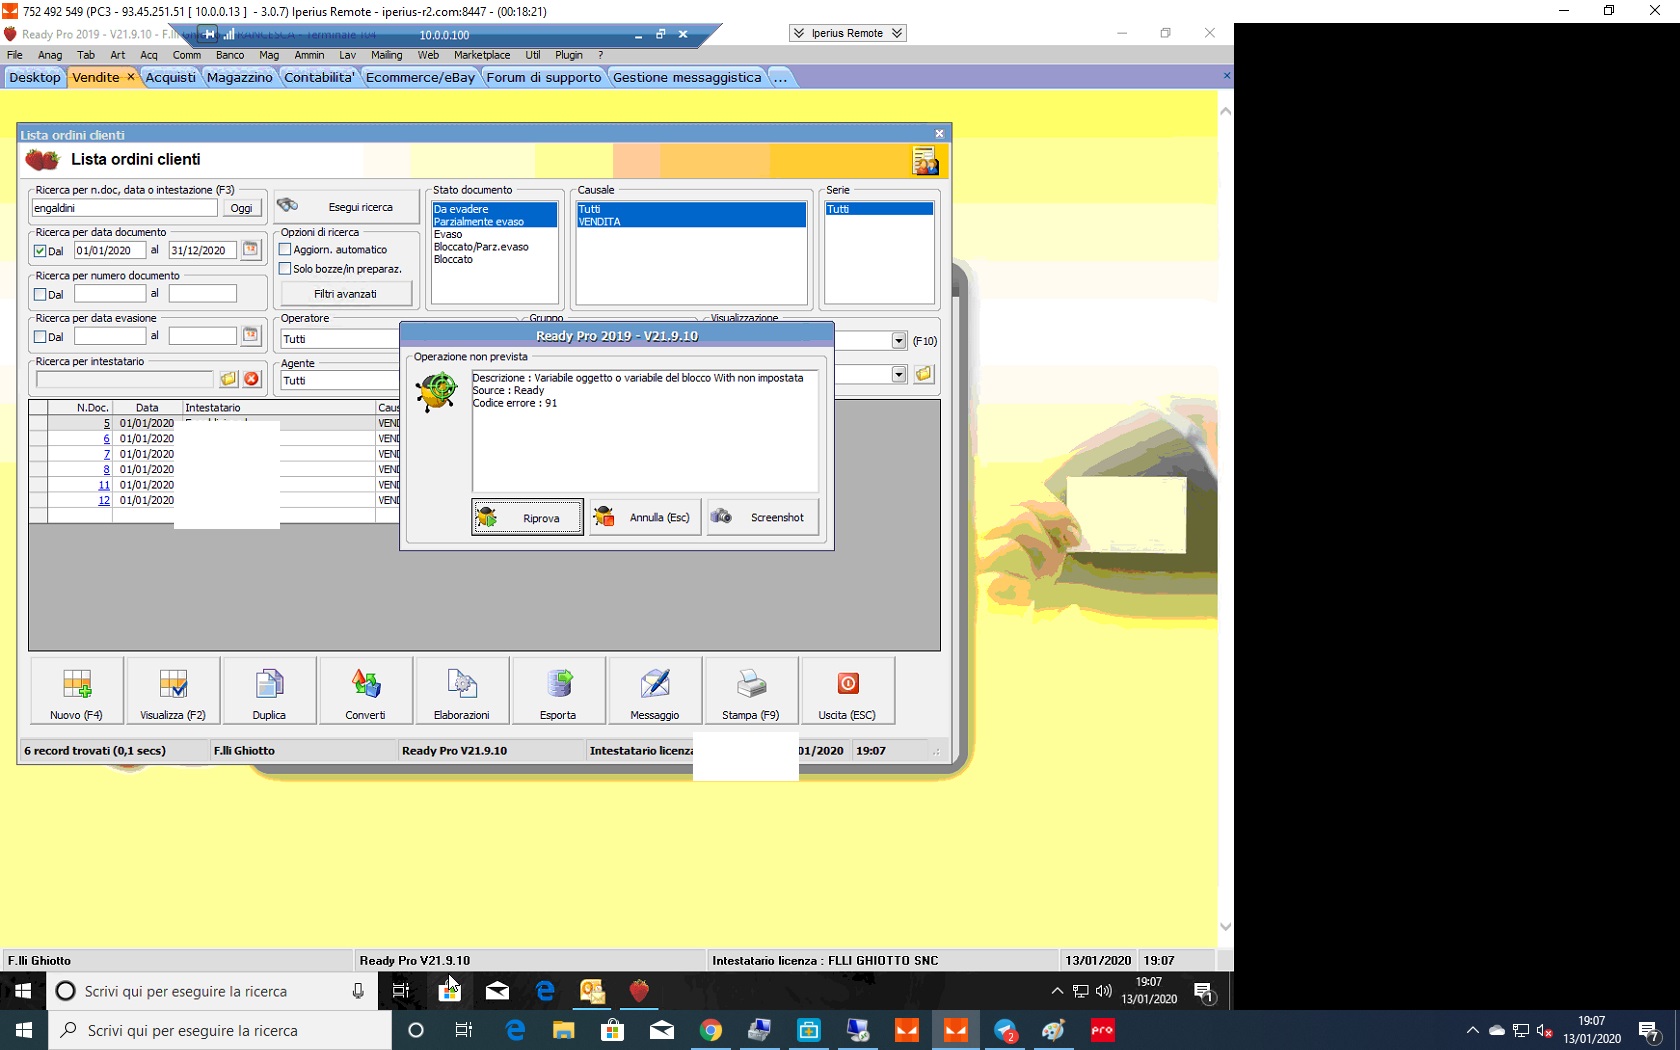This screenshot has height=1050, width=1680.
Task: Expand remote tray hidden icons chevron
Action: click(1057, 991)
